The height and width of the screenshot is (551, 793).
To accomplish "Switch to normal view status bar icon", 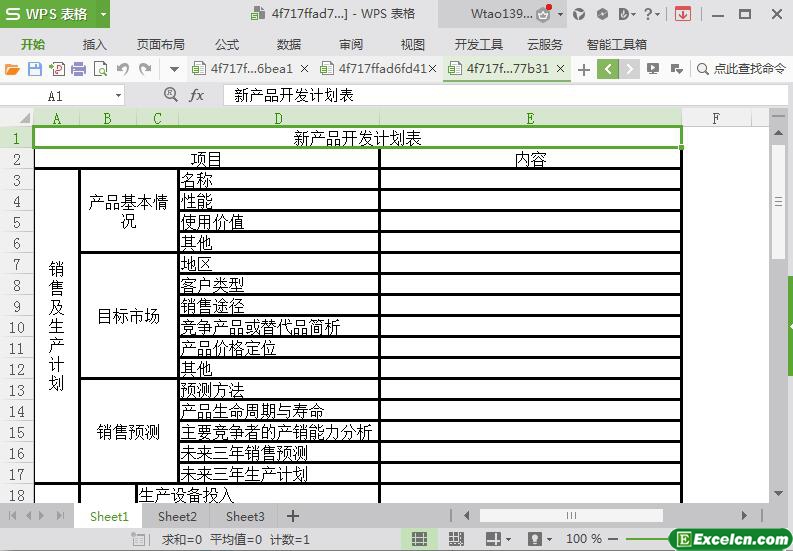I will 419,539.
